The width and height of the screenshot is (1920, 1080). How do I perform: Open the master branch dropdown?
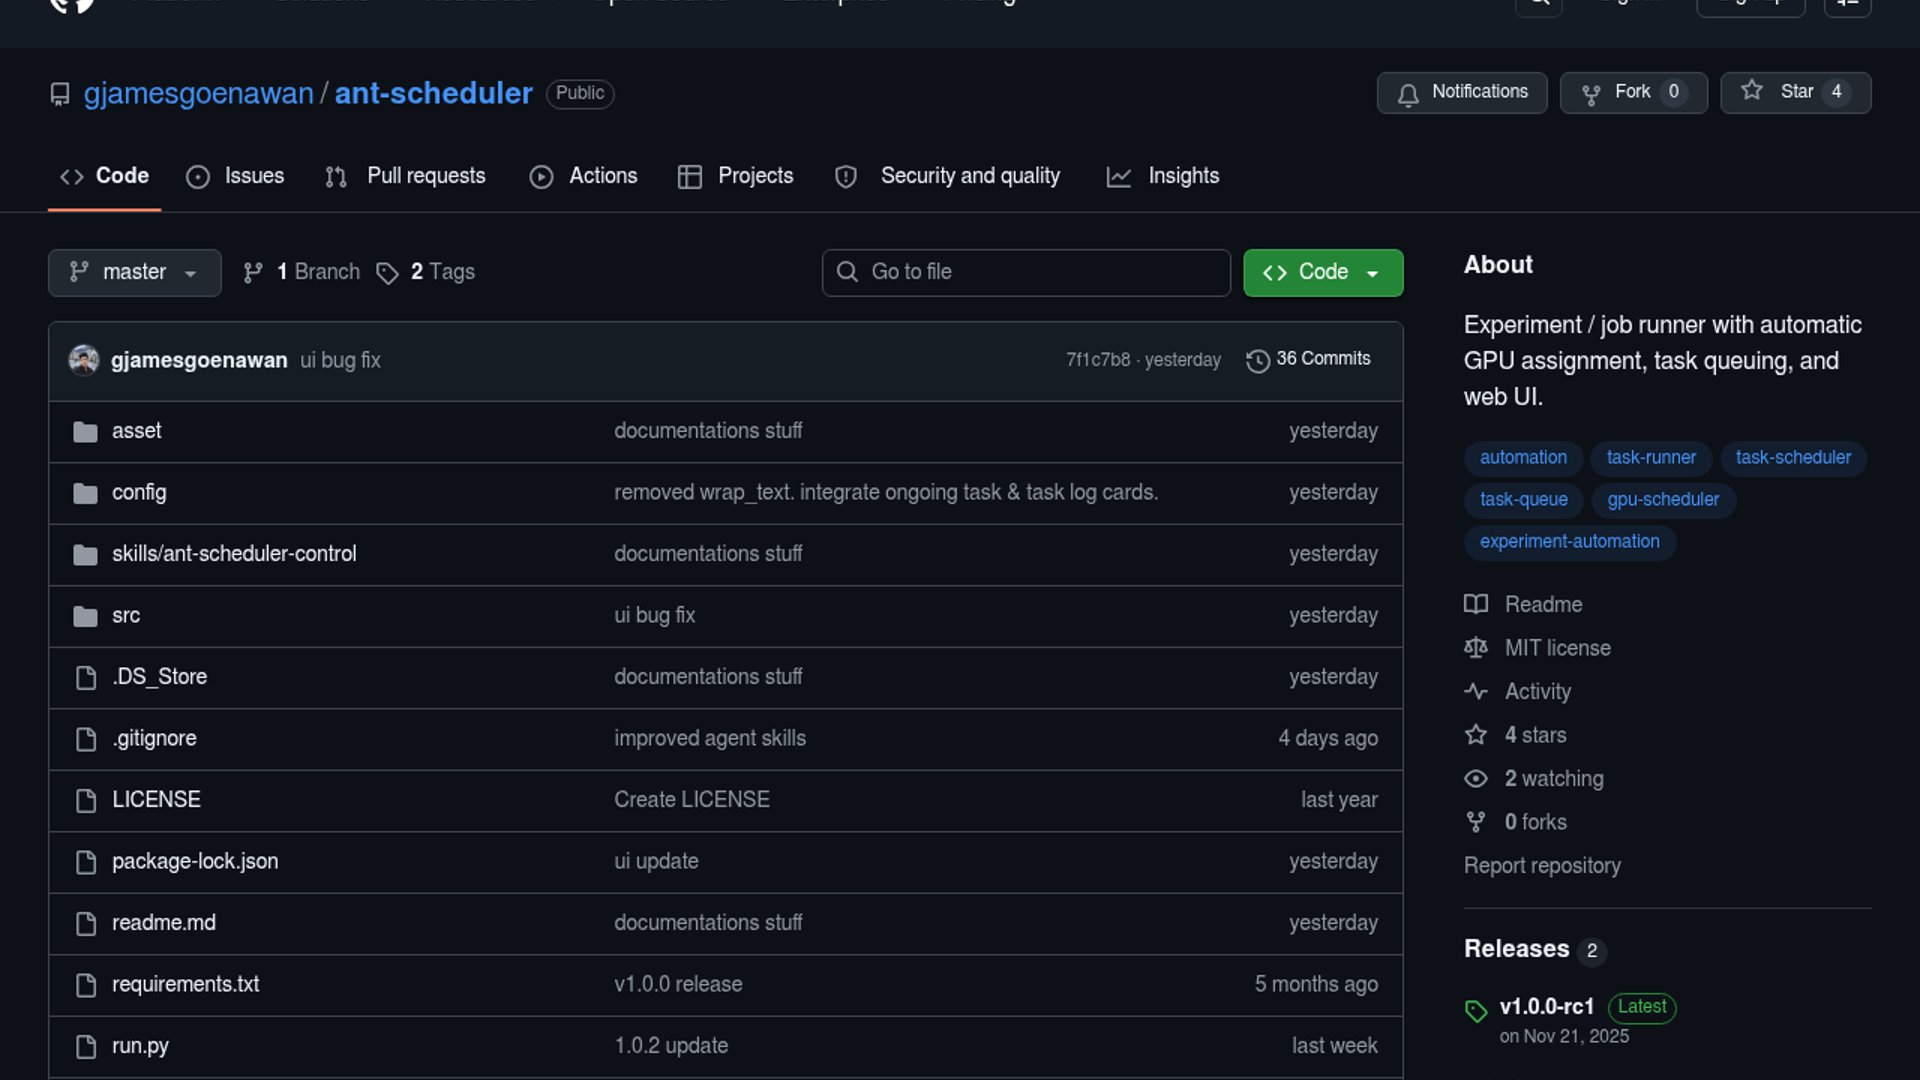(134, 272)
